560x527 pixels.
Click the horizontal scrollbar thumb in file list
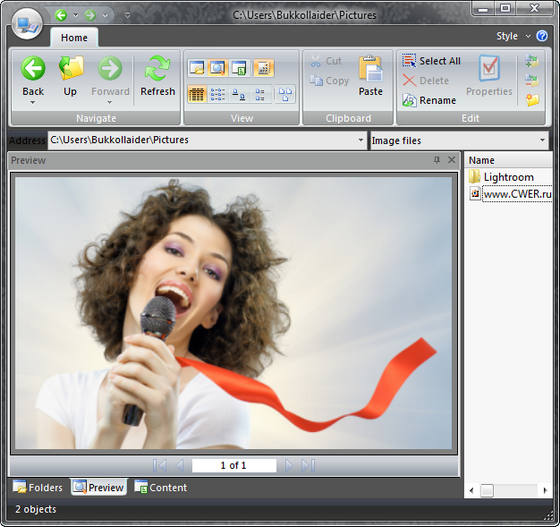click(486, 490)
